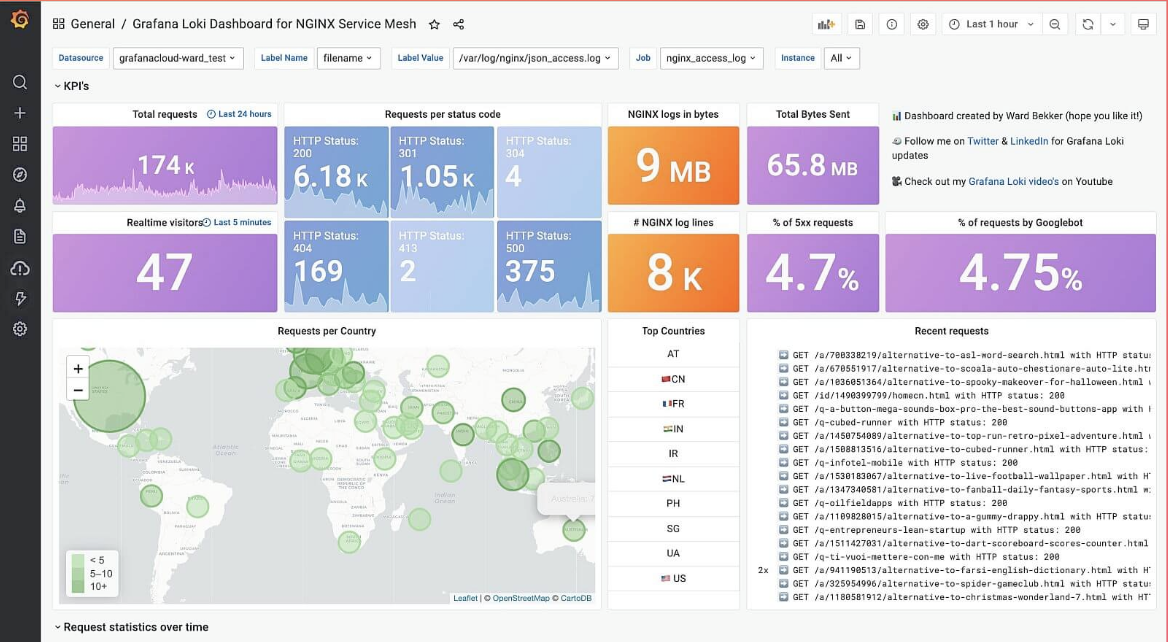The image size is (1168, 642).
Task: Click the HTTP Status 500 stat tile
Action: pos(549,266)
